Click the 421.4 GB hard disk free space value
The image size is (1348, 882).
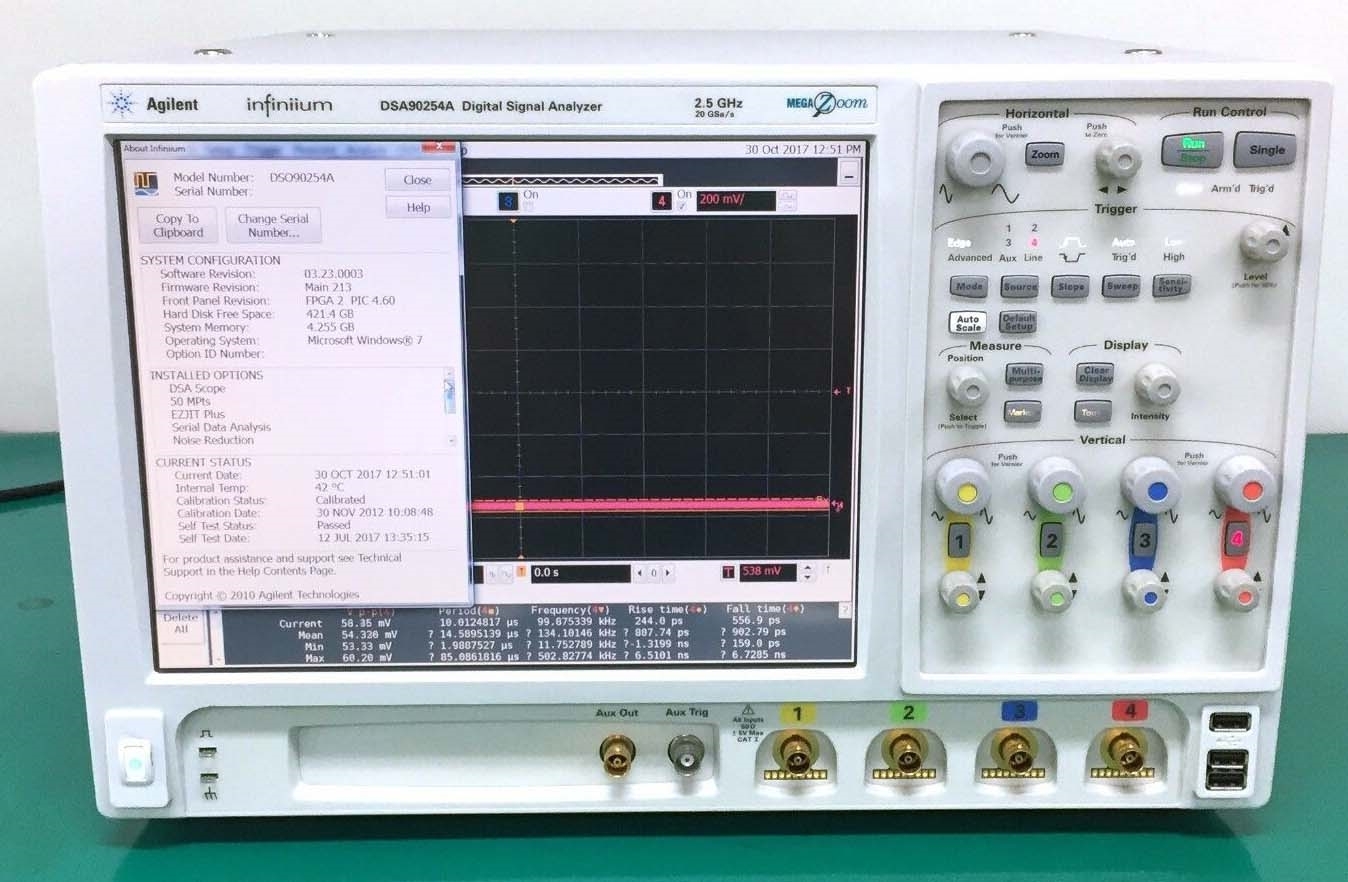pos(330,314)
